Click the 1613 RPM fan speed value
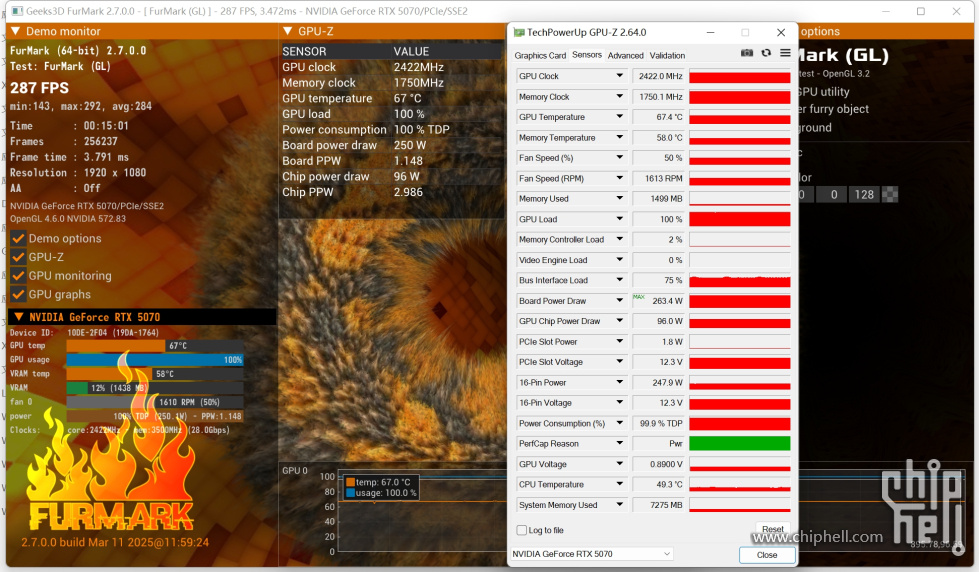This screenshot has width=979, height=572. tap(660, 179)
